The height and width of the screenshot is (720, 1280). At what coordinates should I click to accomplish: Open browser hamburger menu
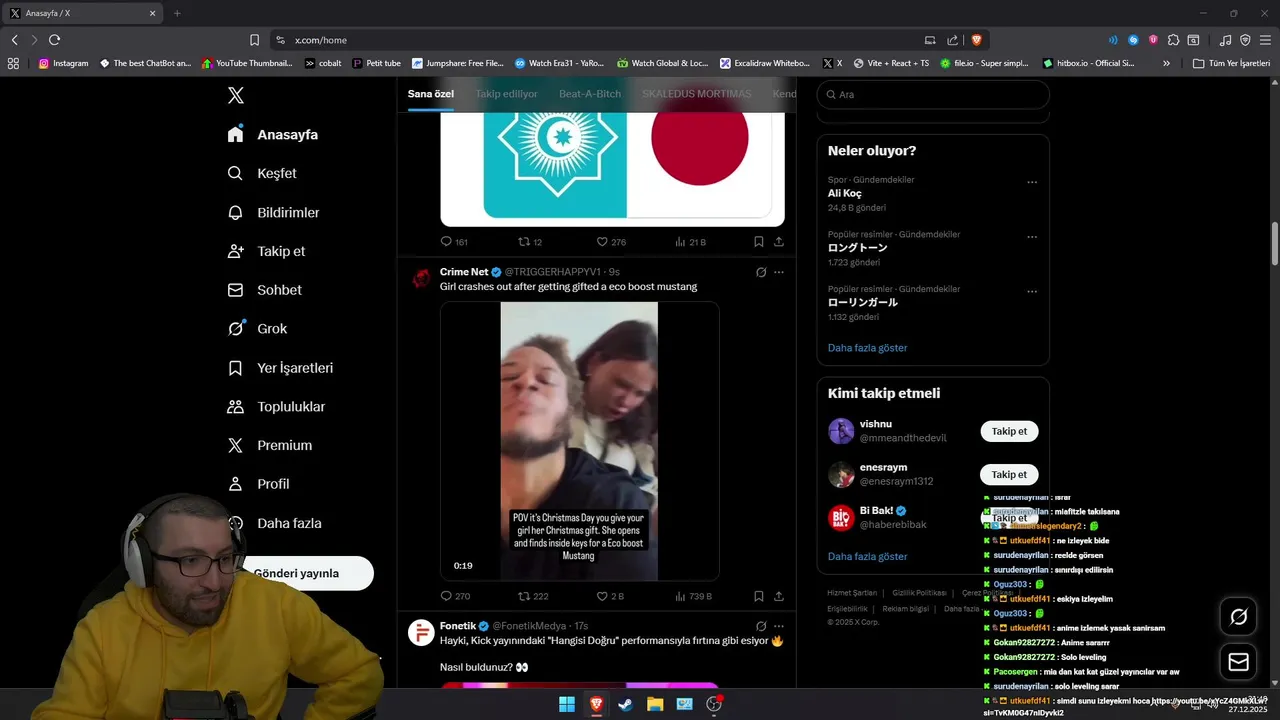(1265, 40)
